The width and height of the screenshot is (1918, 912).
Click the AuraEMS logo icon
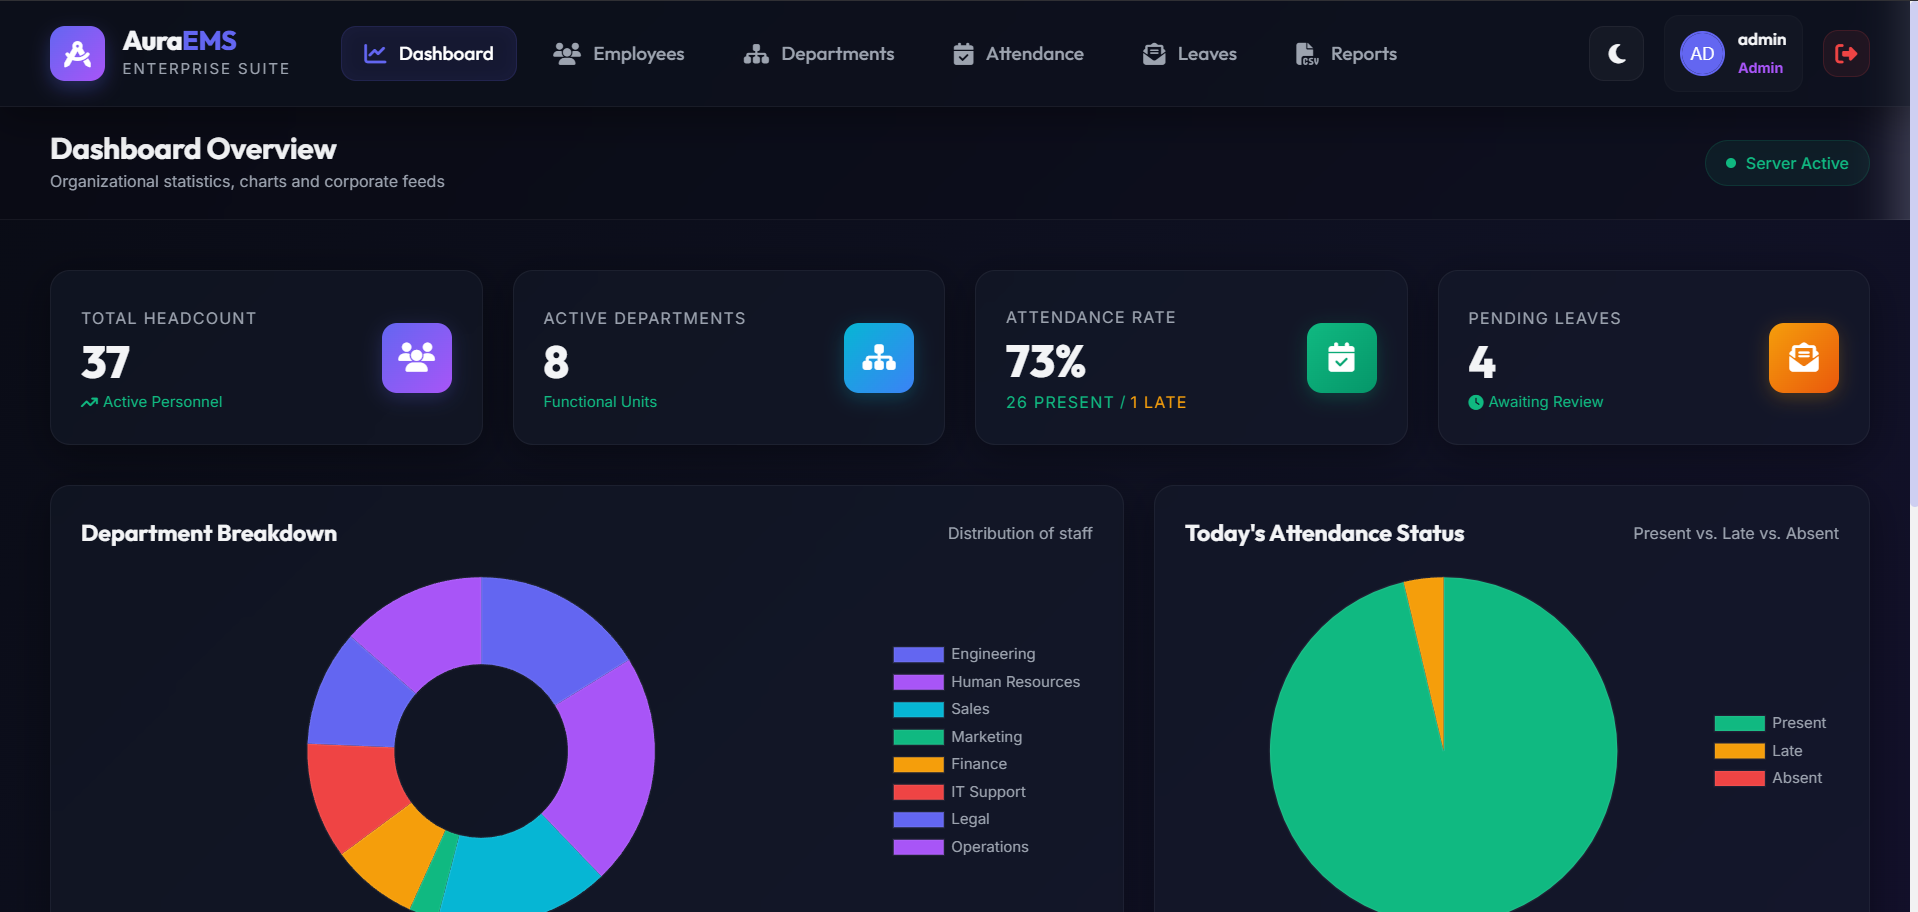(77, 54)
